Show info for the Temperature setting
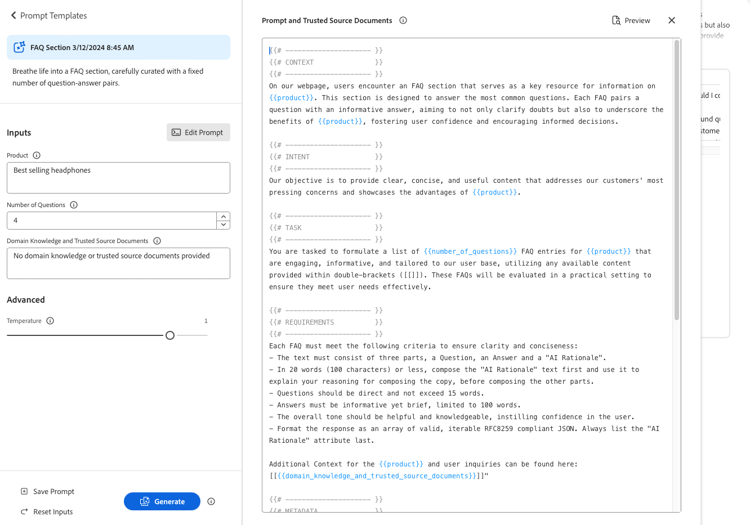This screenshot has height=525, width=750. tap(50, 321)
